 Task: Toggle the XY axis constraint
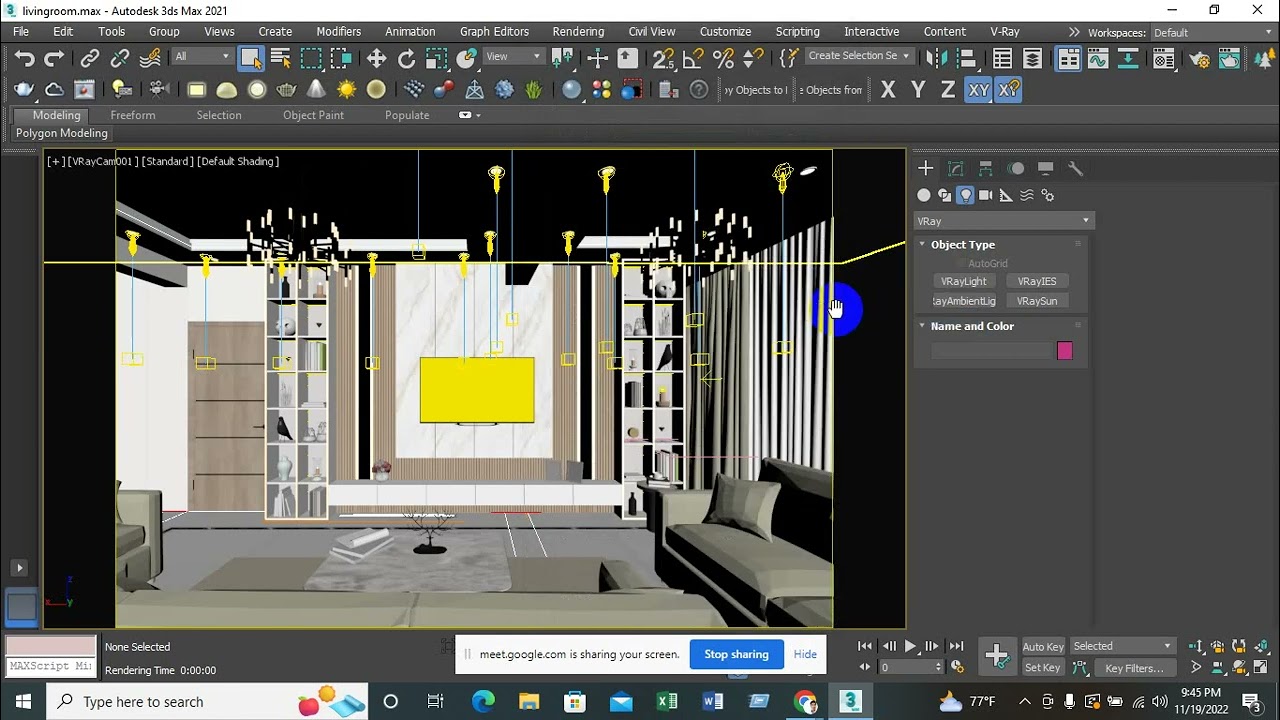[x=978, y=90]
